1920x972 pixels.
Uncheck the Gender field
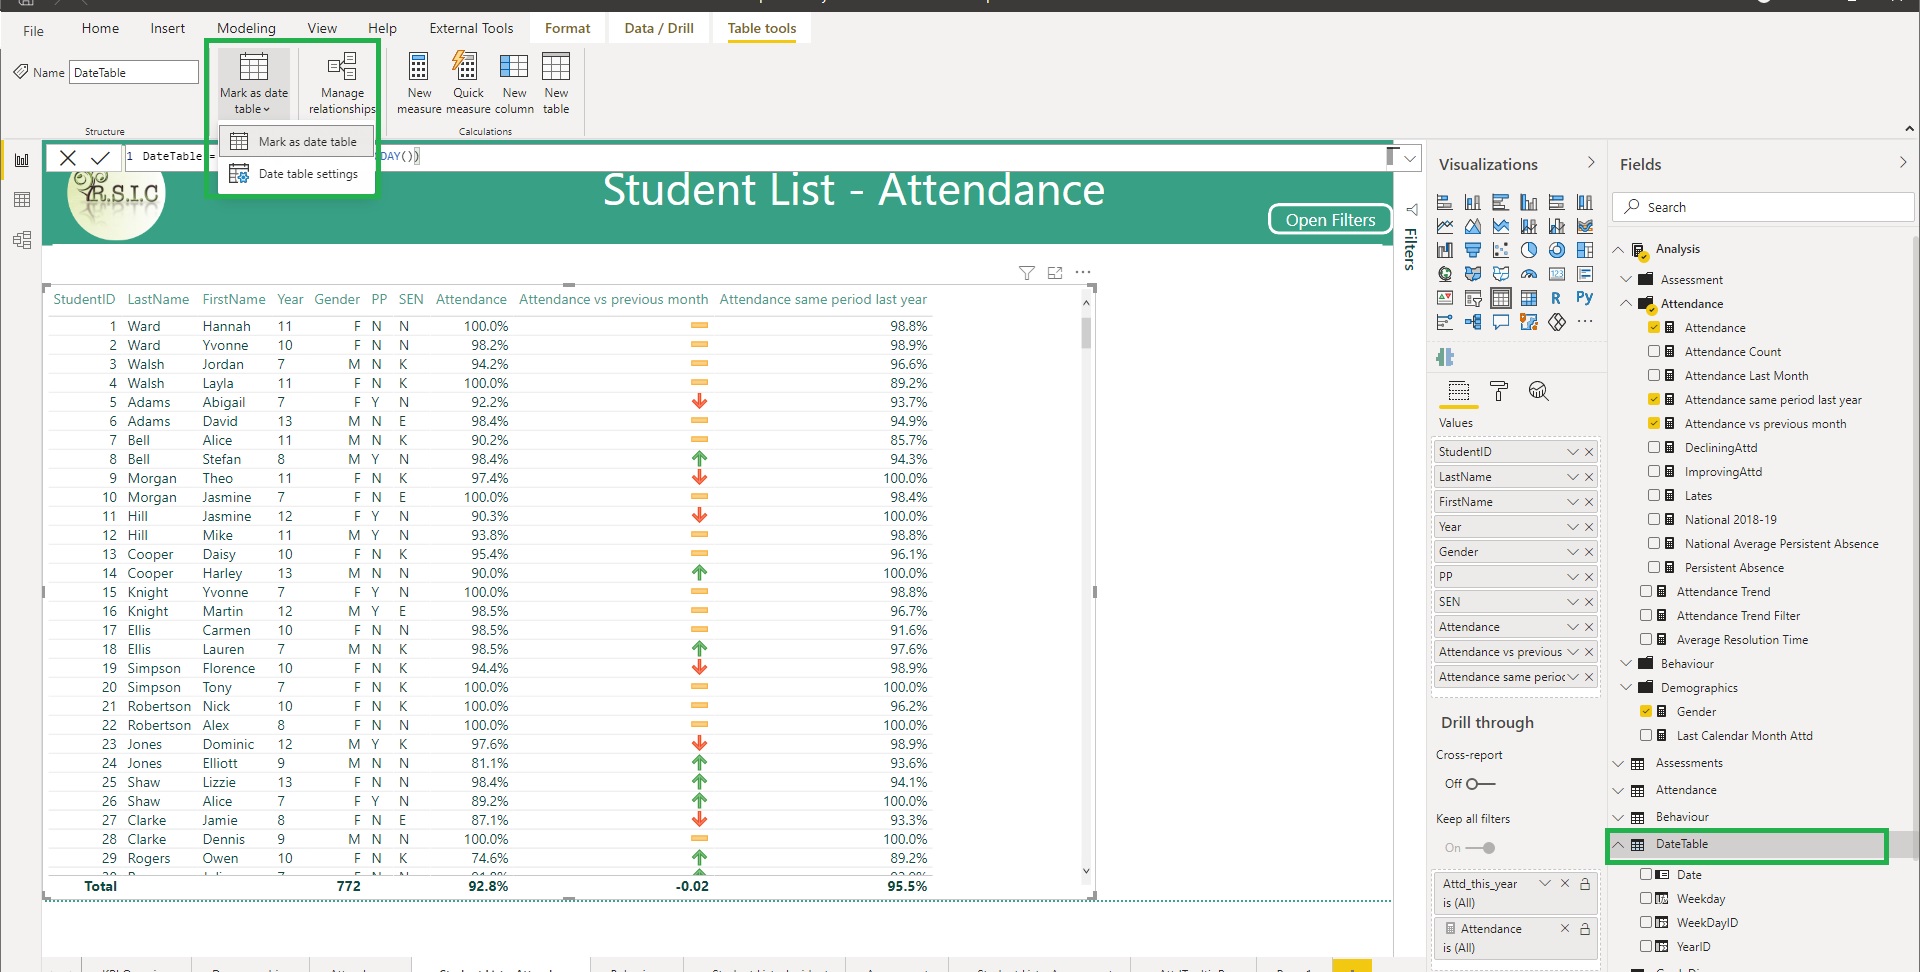pyautogui.click(x=1646, y=712)
